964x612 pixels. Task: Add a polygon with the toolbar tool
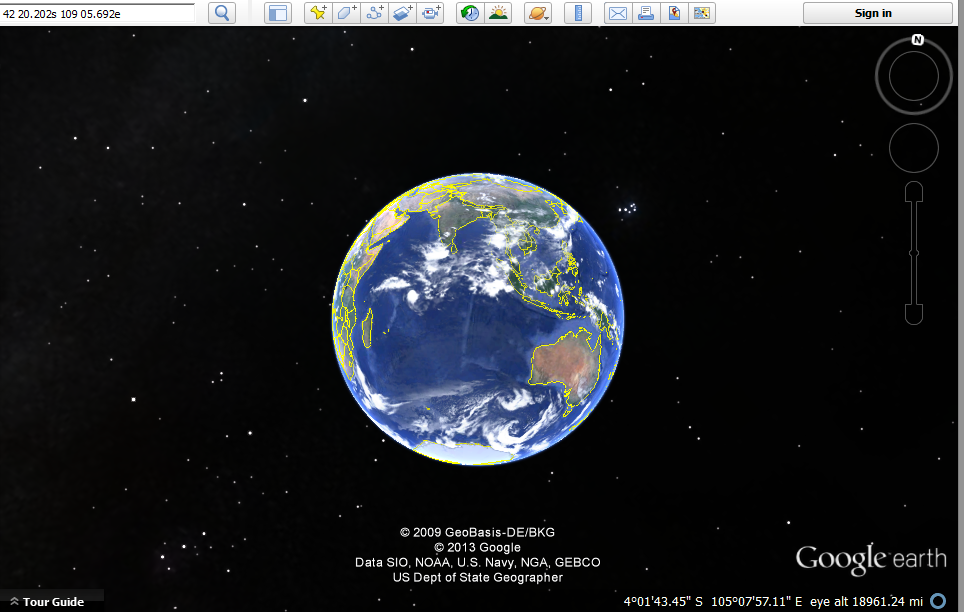pos(345,13)
